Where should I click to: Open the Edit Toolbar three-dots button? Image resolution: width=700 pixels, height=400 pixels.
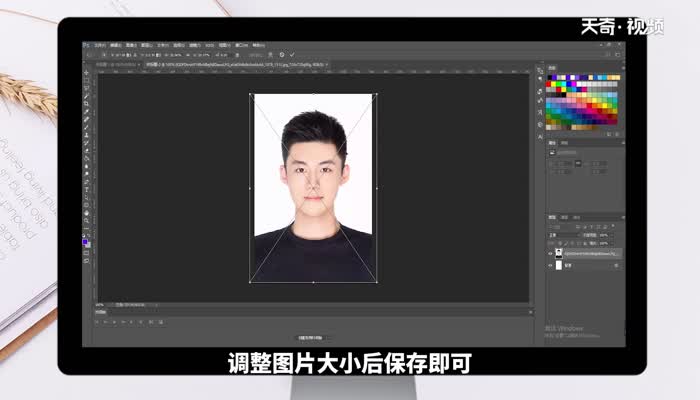tap(86, 228)
